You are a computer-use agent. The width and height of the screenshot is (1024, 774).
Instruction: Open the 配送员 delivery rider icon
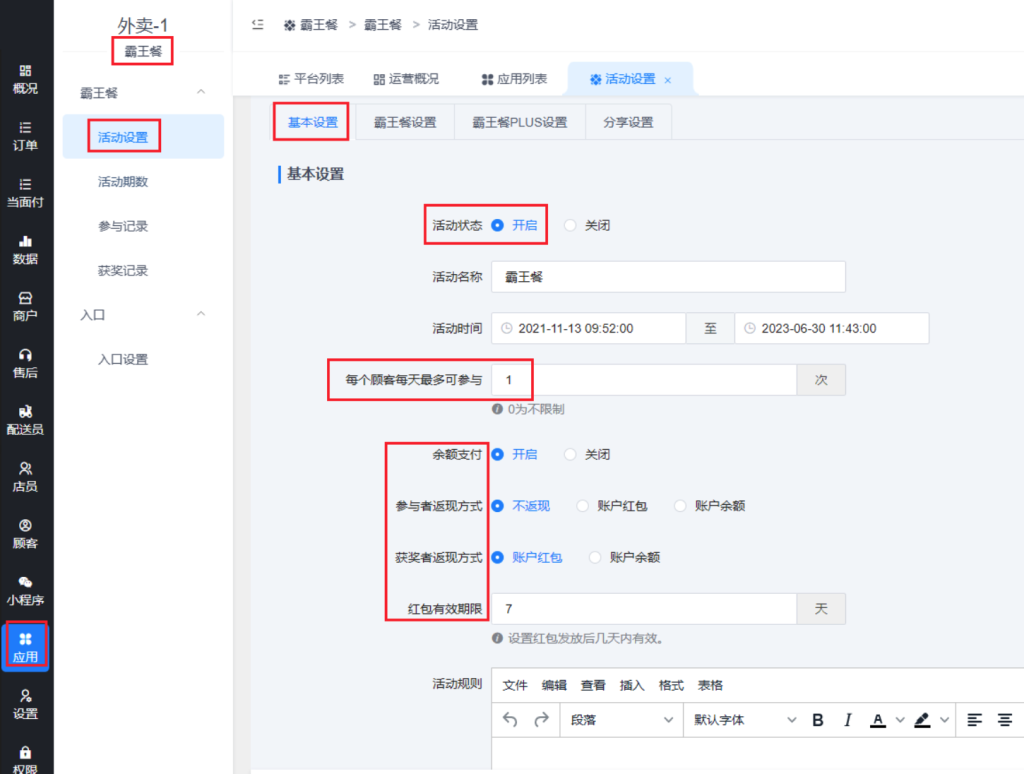pyautogui.click(x=25, y=411)
